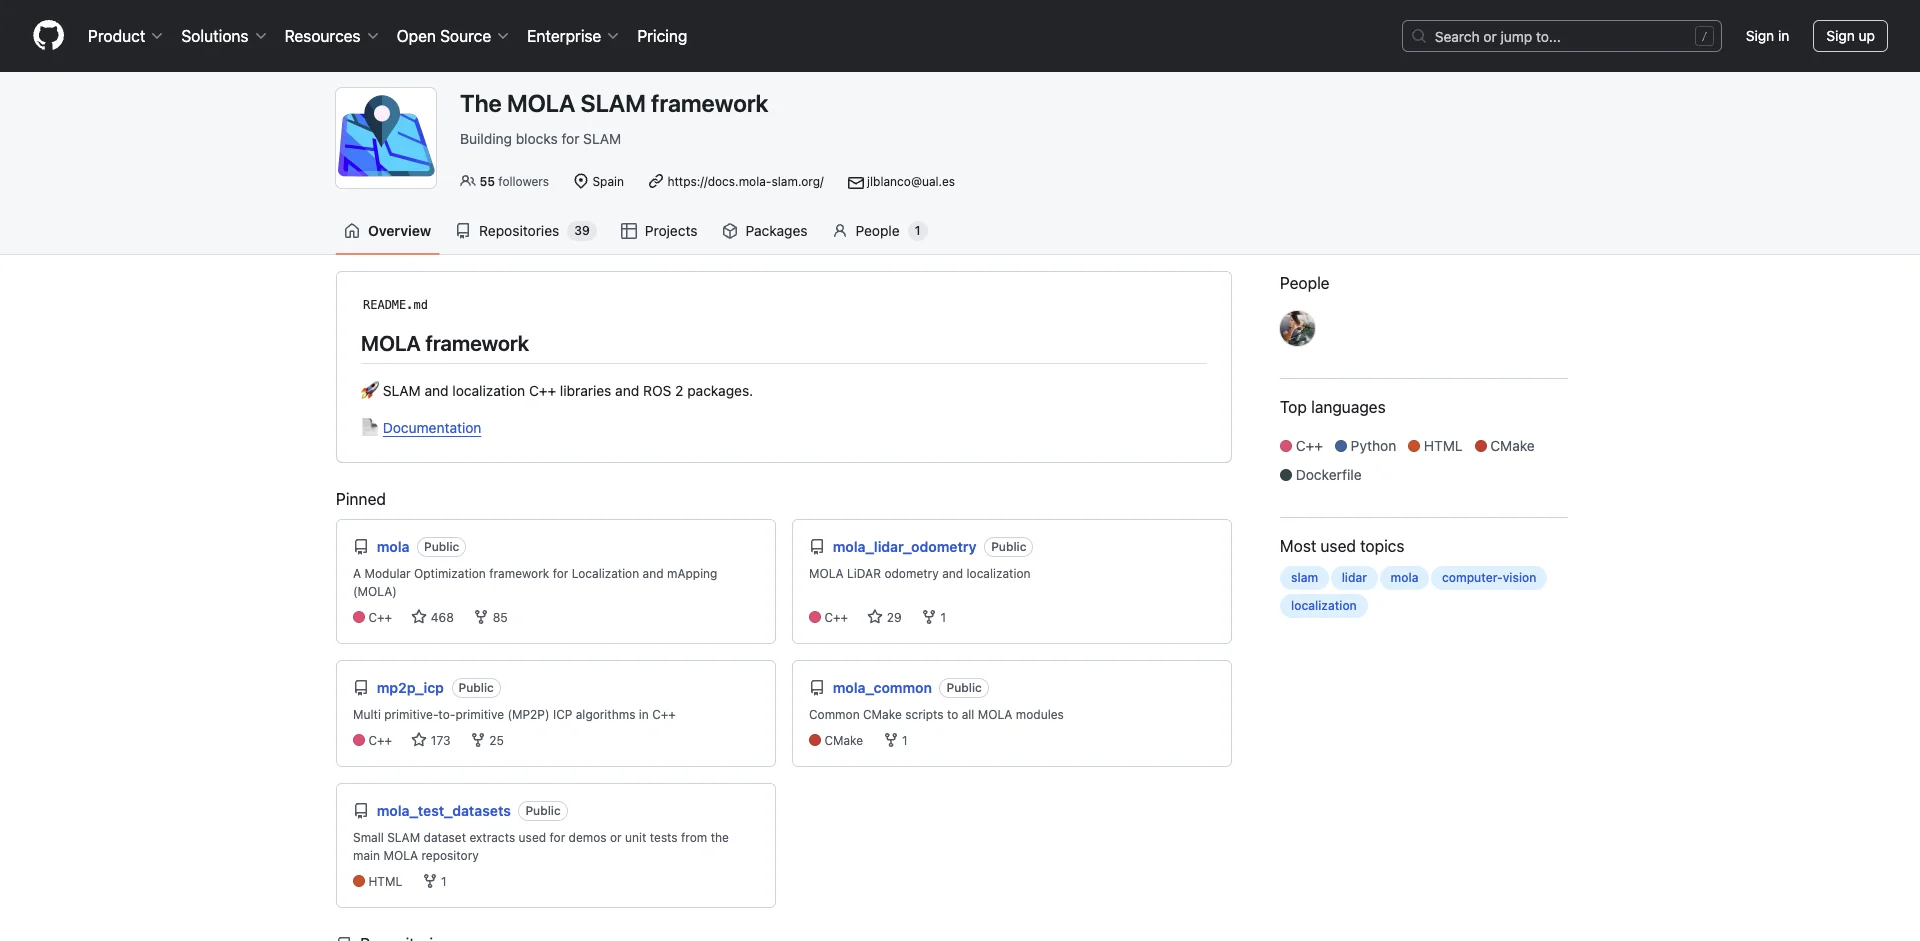Screen dimensions: 1920x941
Task: Click the location pin icon near Spain
Action: pos(581,181)
